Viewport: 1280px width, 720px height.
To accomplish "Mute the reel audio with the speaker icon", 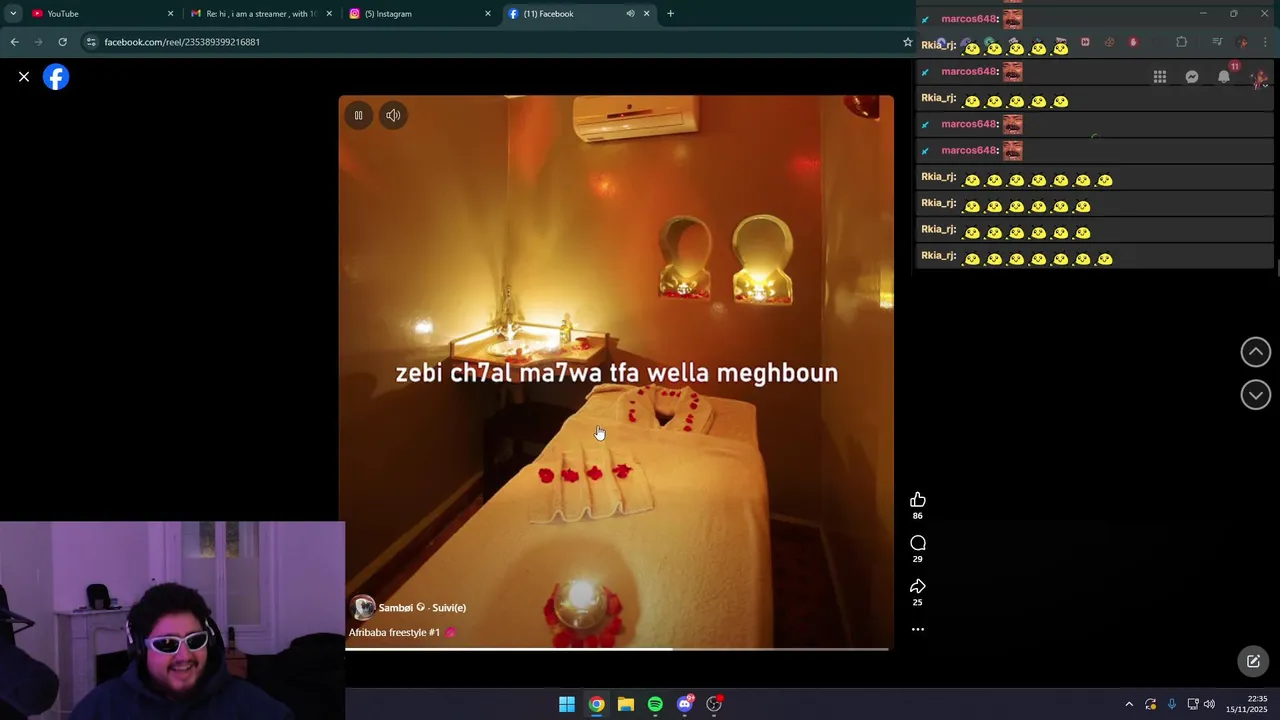I will coord(393,115).
